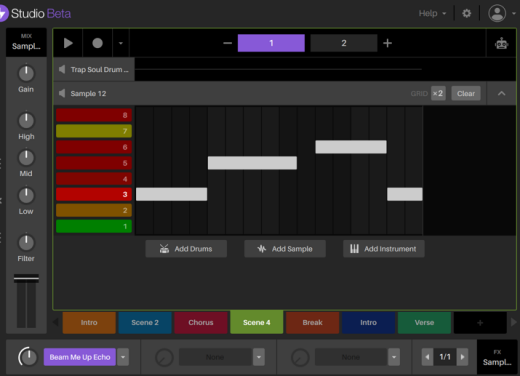Select sample pad 4
520x376 pixels.
[94, 179]
